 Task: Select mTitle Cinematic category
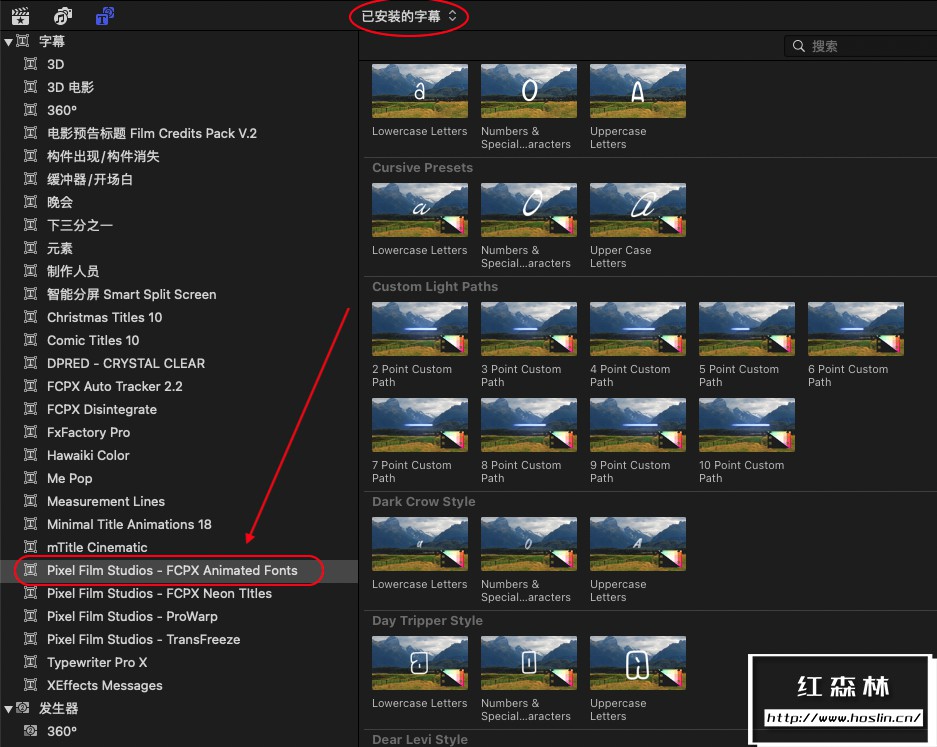point(97,547)
